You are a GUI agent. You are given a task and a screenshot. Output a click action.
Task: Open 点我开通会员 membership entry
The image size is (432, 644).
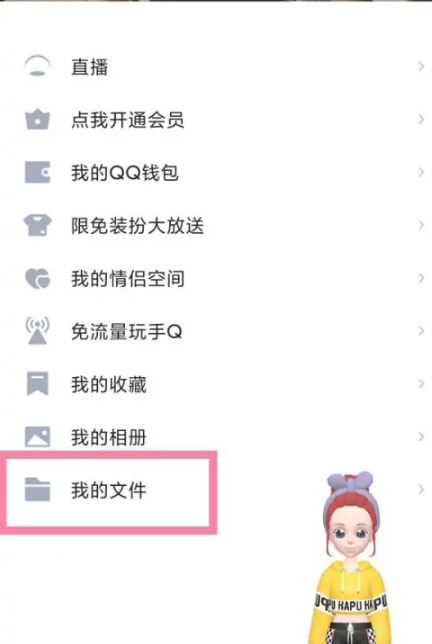pos(216,120)
